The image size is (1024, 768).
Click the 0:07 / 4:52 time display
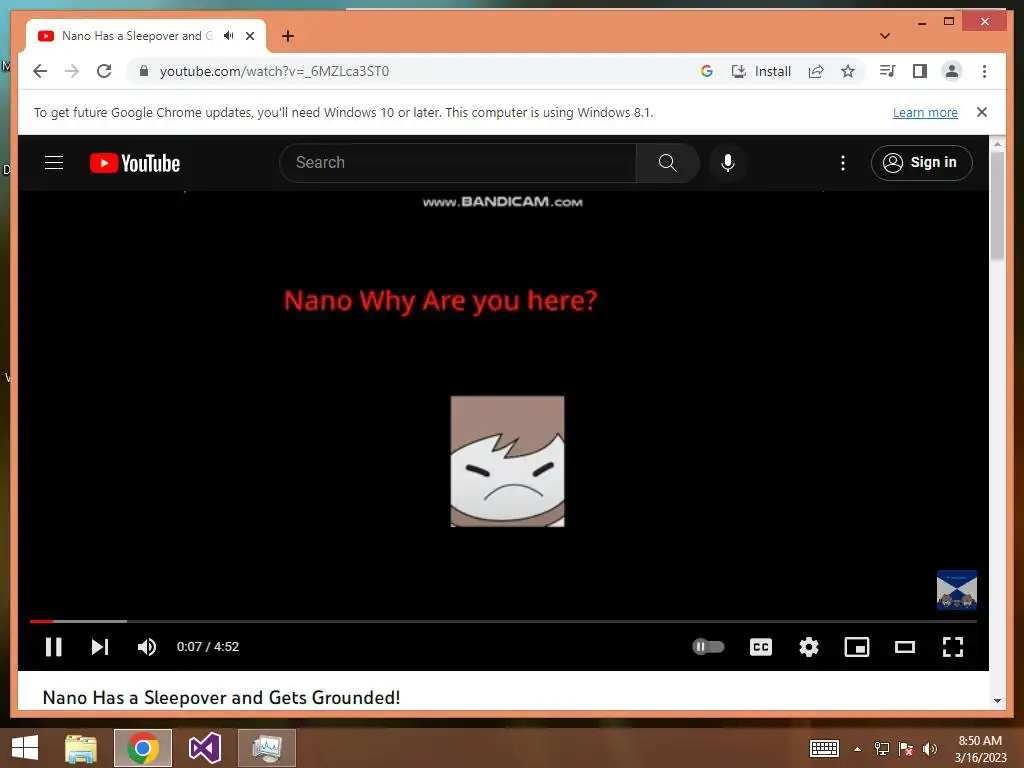click(x=208, y=647)
